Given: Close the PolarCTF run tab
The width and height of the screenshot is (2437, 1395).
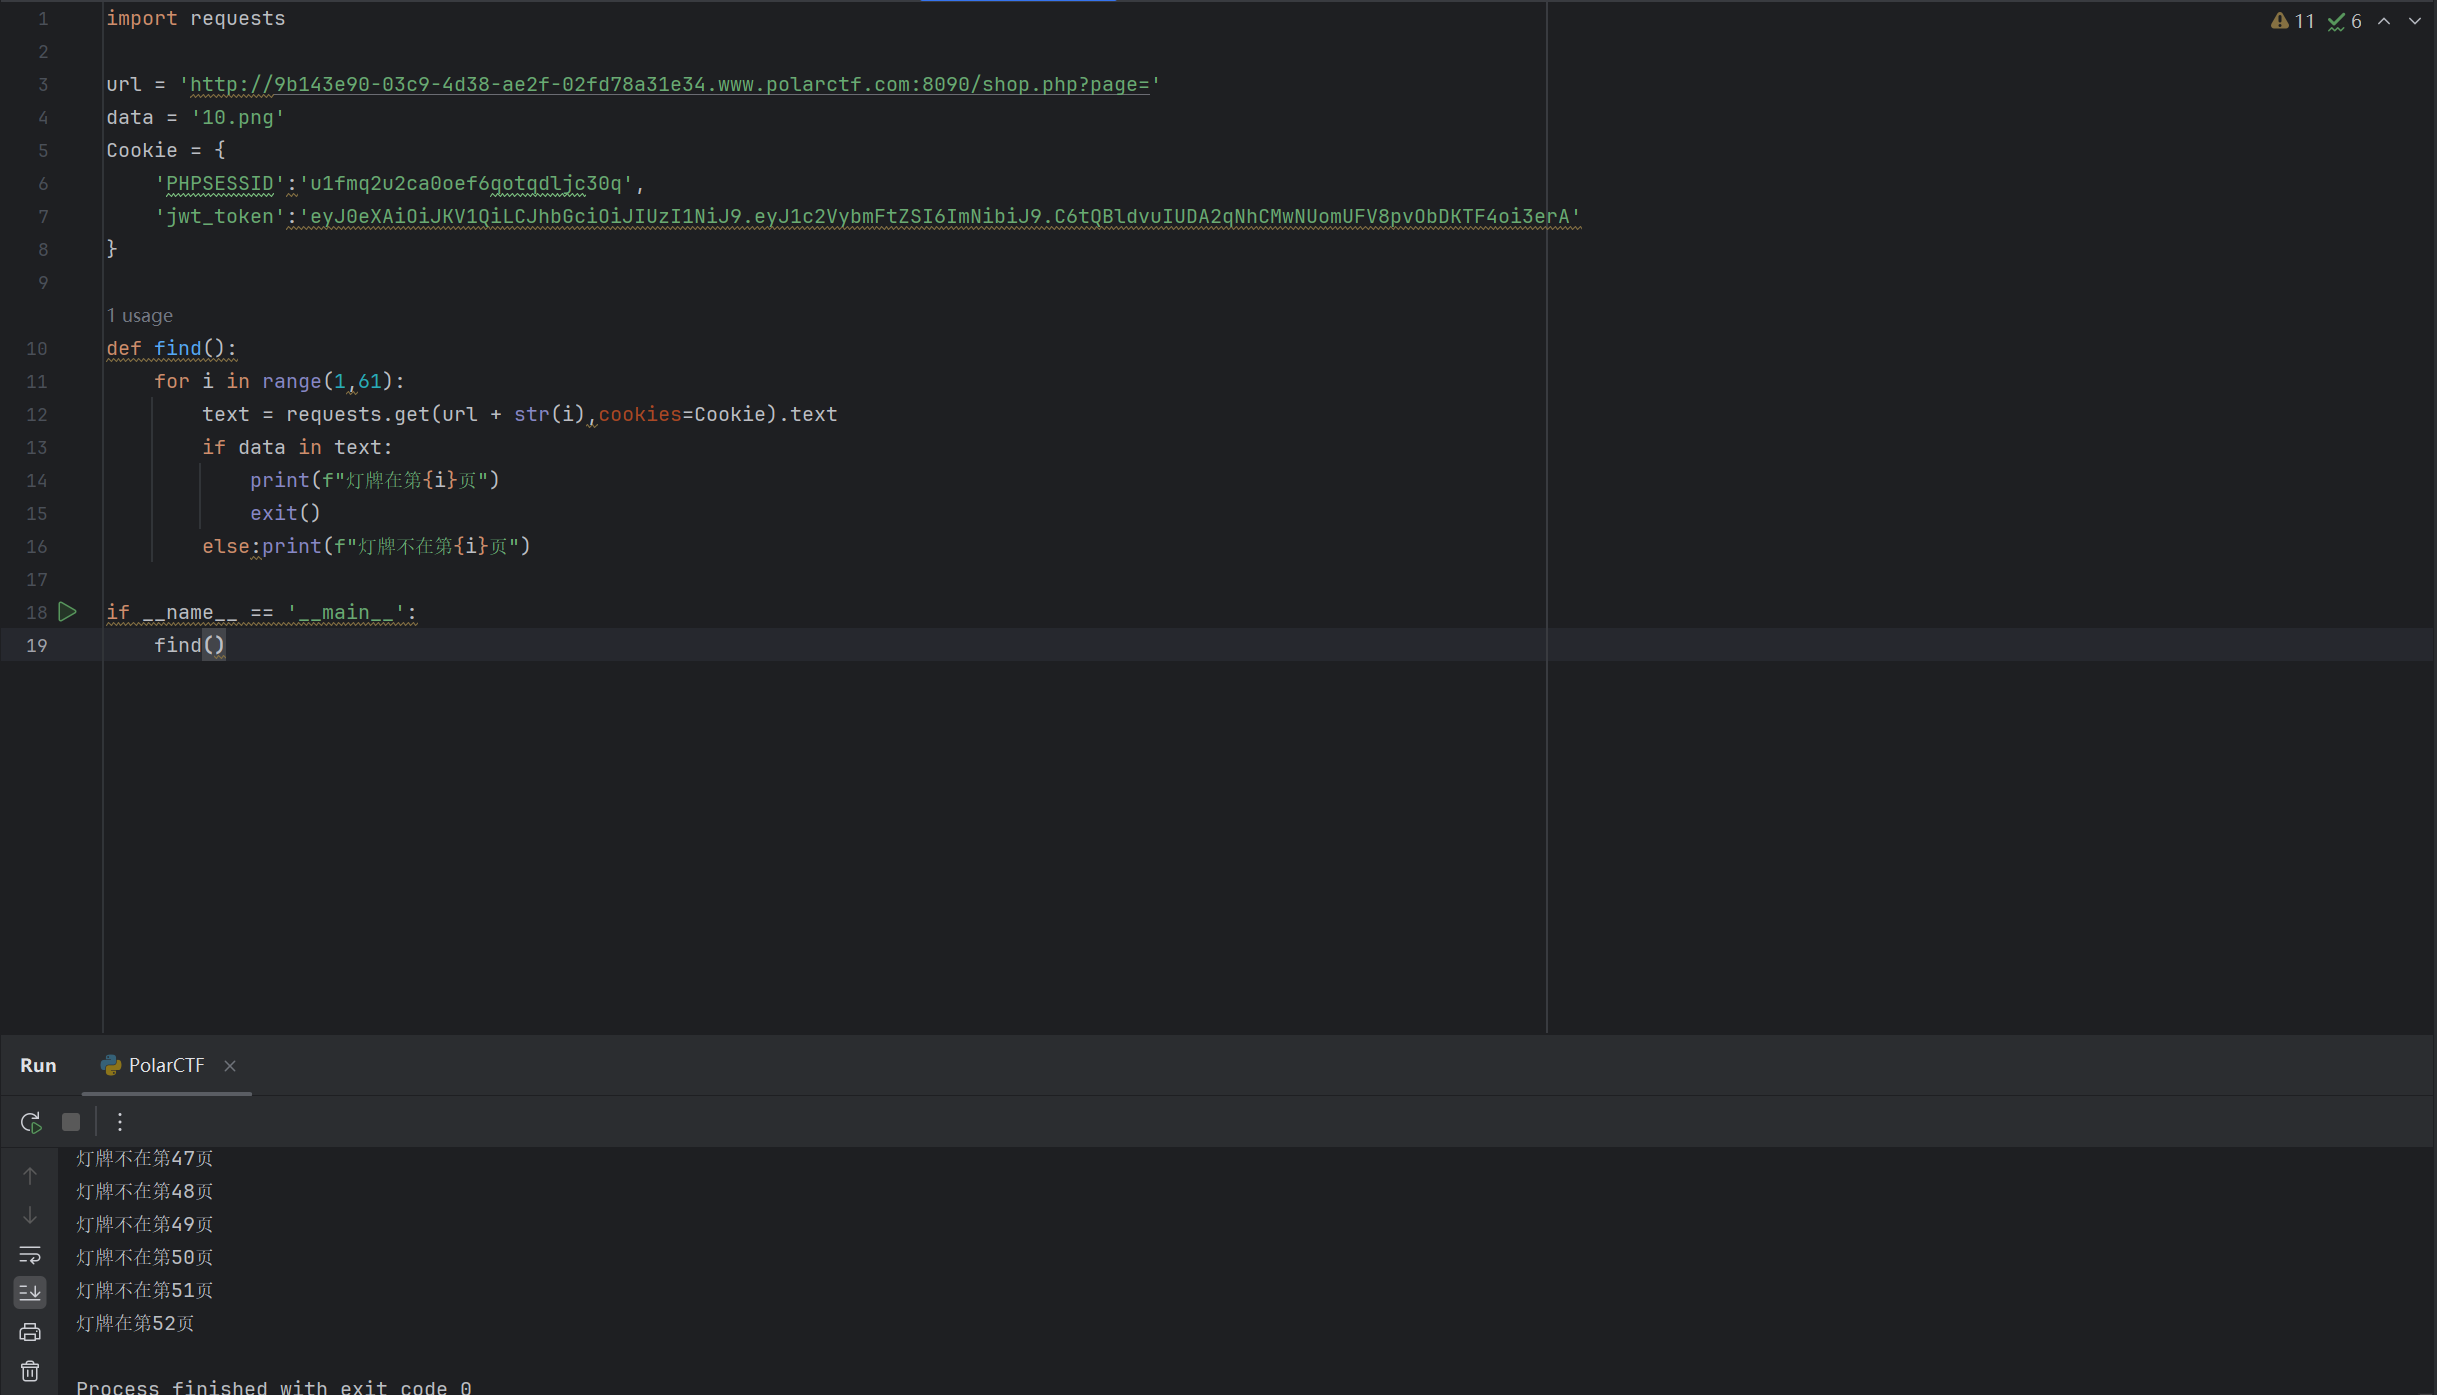Looking at the screenshot, I should [x=230, y=1066].
